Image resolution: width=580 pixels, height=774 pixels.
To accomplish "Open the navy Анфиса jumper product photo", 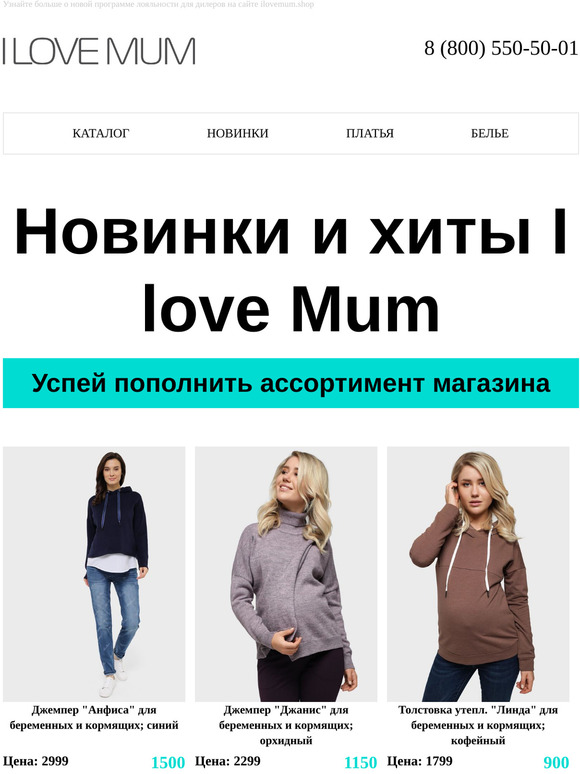I will [x=94, y=574].
